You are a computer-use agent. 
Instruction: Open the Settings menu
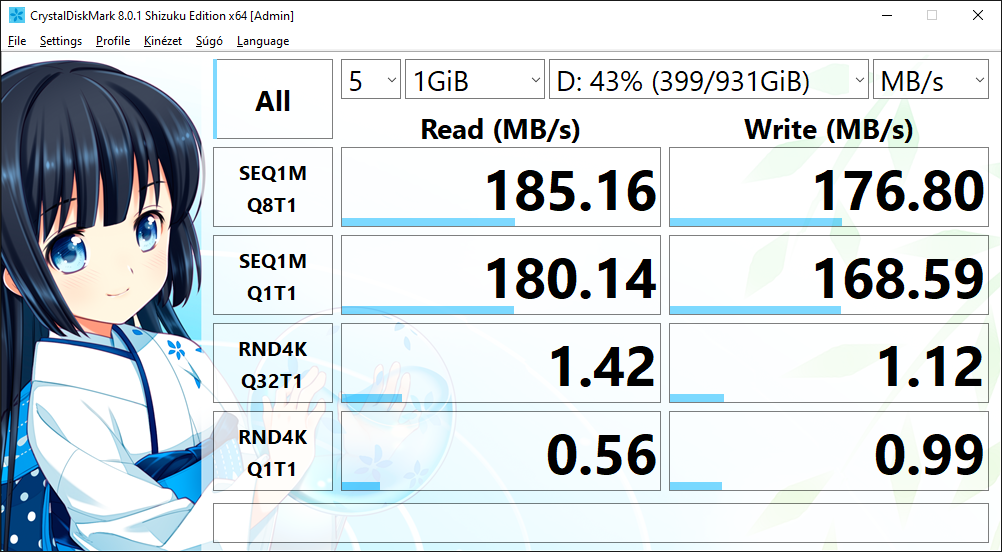61,41
